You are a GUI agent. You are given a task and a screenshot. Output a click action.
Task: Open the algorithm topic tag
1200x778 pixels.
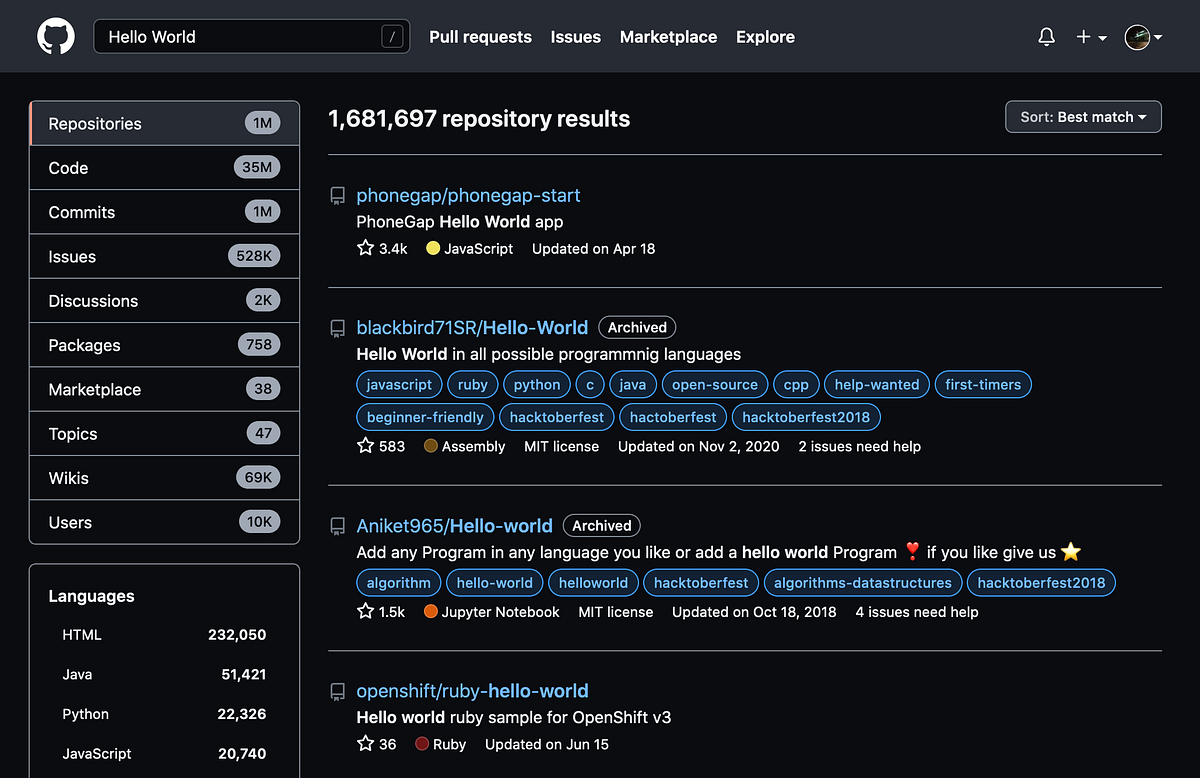(x=399, y=582)
